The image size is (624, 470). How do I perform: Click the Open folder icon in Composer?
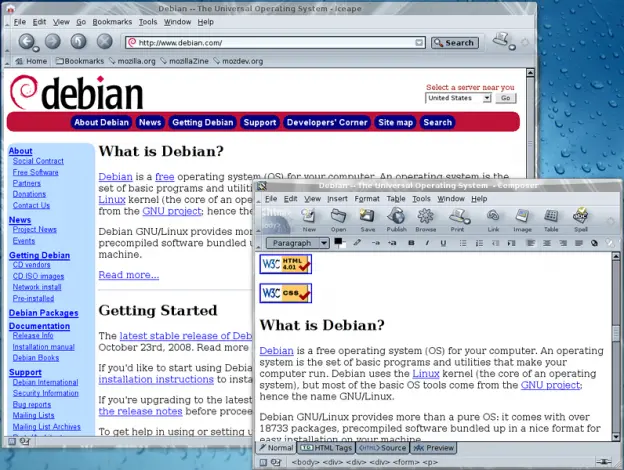pos(338,220)
